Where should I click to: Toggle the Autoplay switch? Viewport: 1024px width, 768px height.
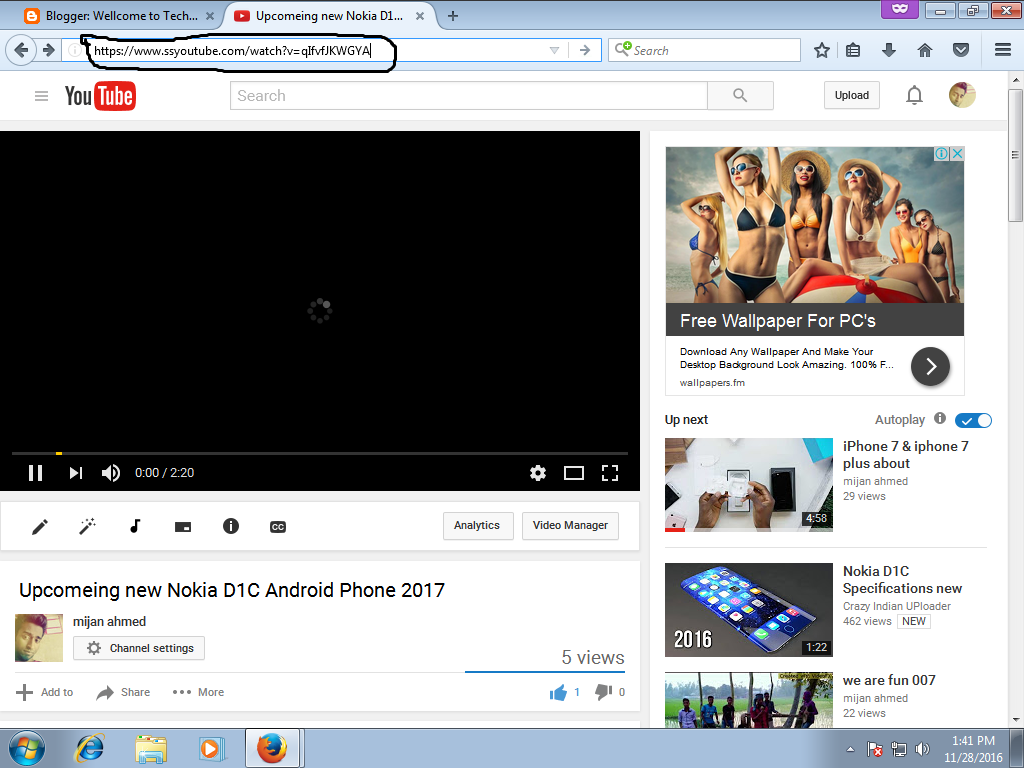click(x=973, y=421)
